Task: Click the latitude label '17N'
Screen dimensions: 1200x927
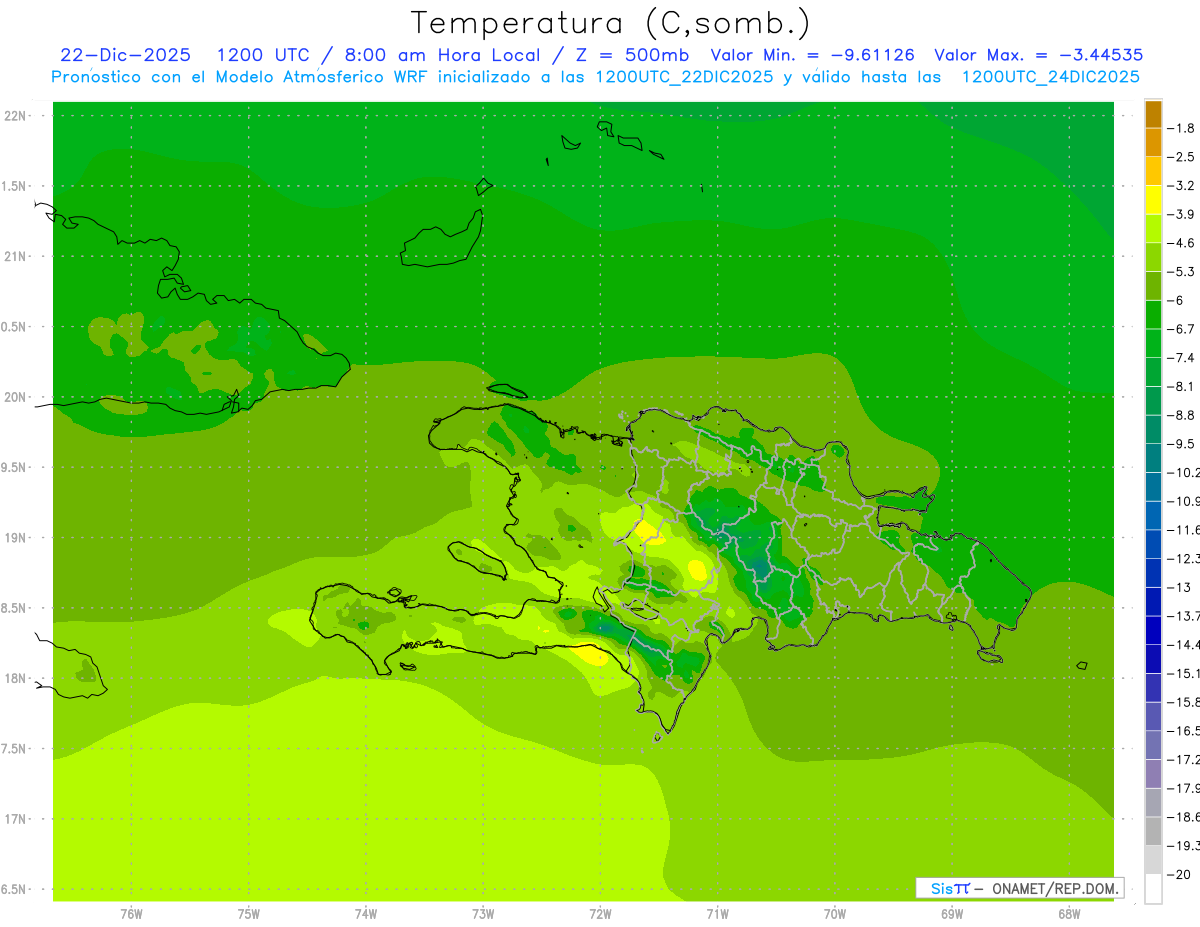Action: pyautogui.click(x=16, y=819)
